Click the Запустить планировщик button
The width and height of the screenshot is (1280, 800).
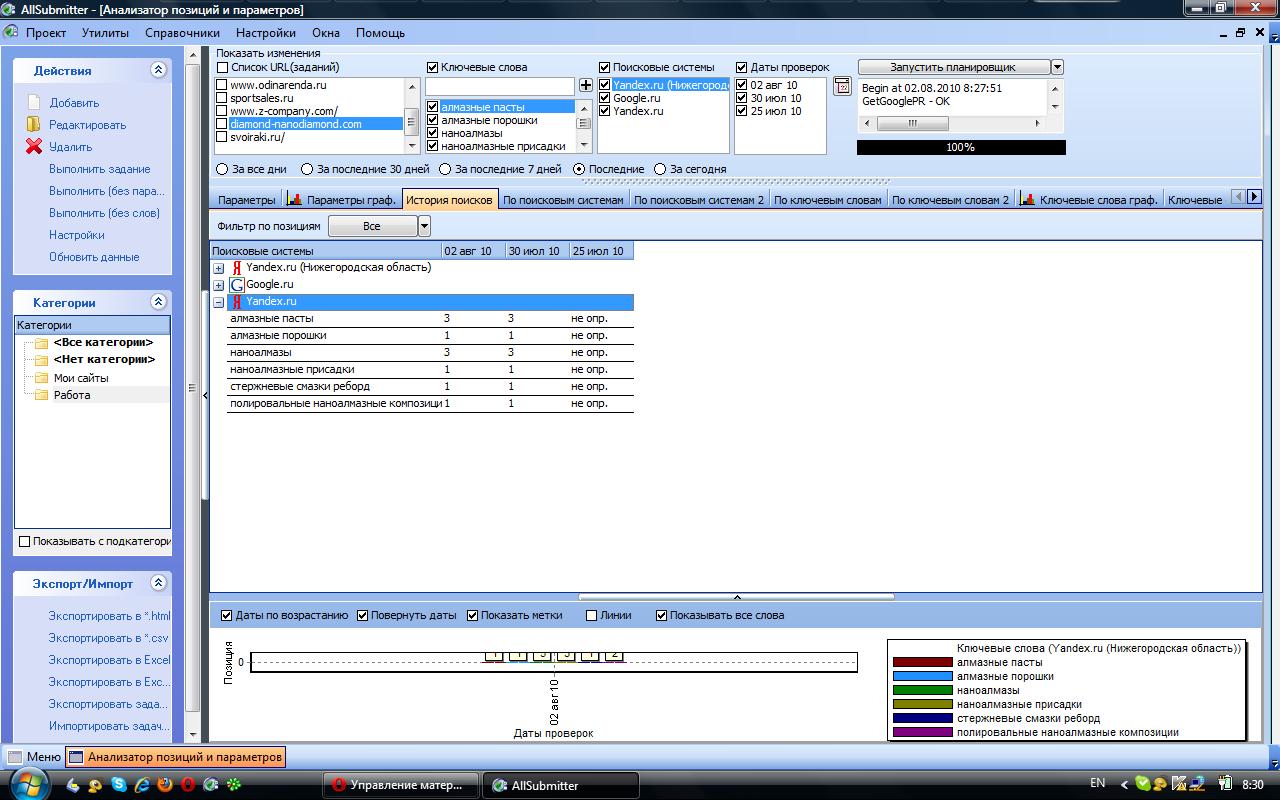click(953, 67)
